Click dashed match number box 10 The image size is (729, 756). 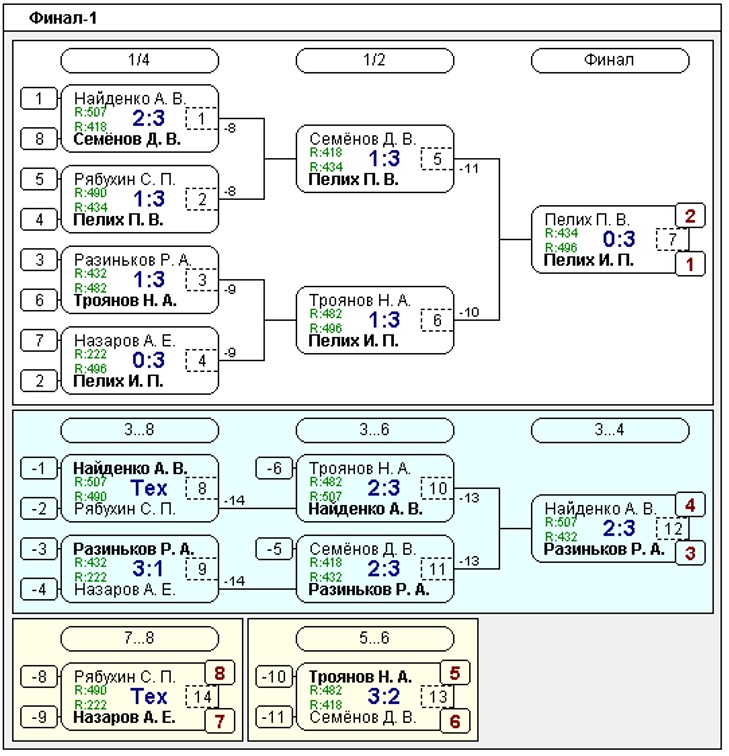click(437, 488)
